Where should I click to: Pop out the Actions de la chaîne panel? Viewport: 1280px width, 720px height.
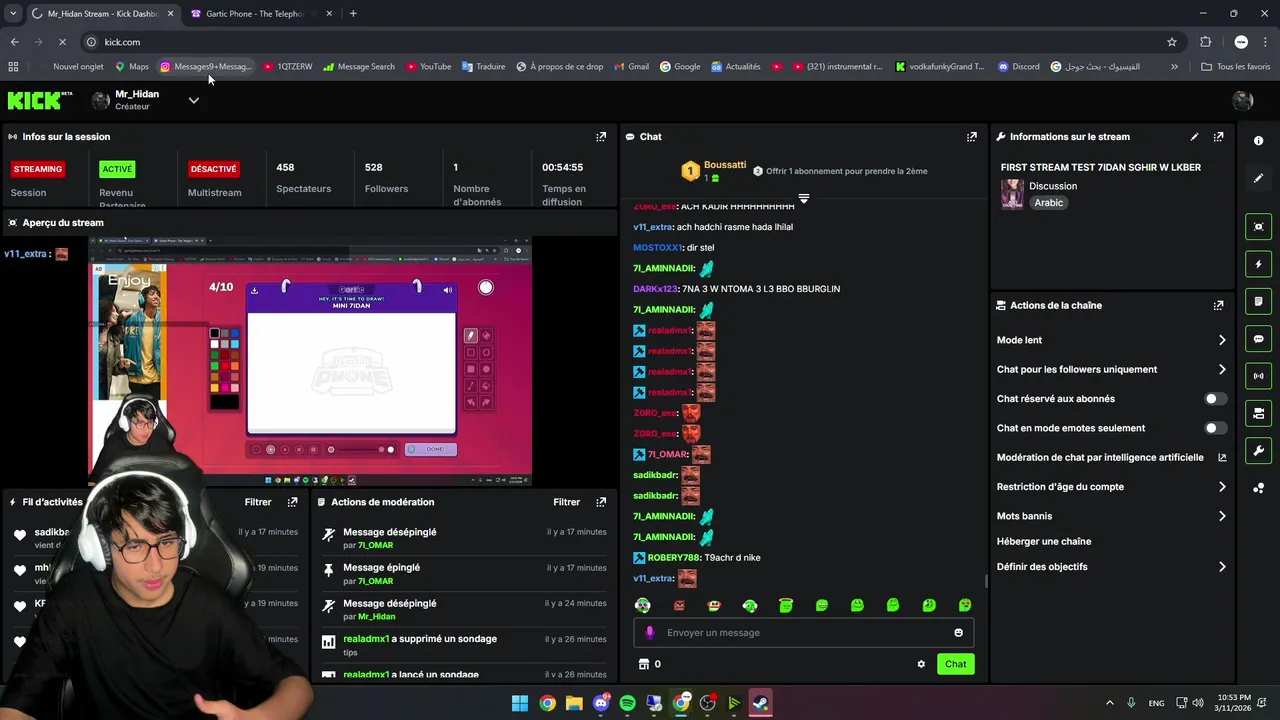click(x=1218, y=306)
